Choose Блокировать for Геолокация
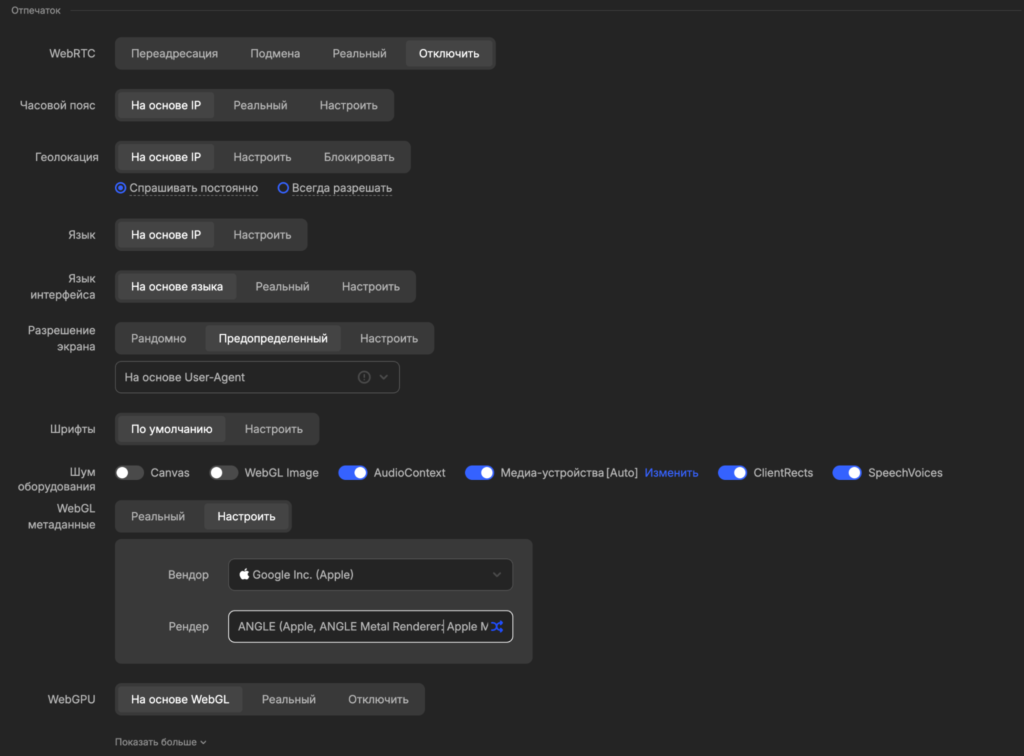1024x756 pixels. pos(359,157)
